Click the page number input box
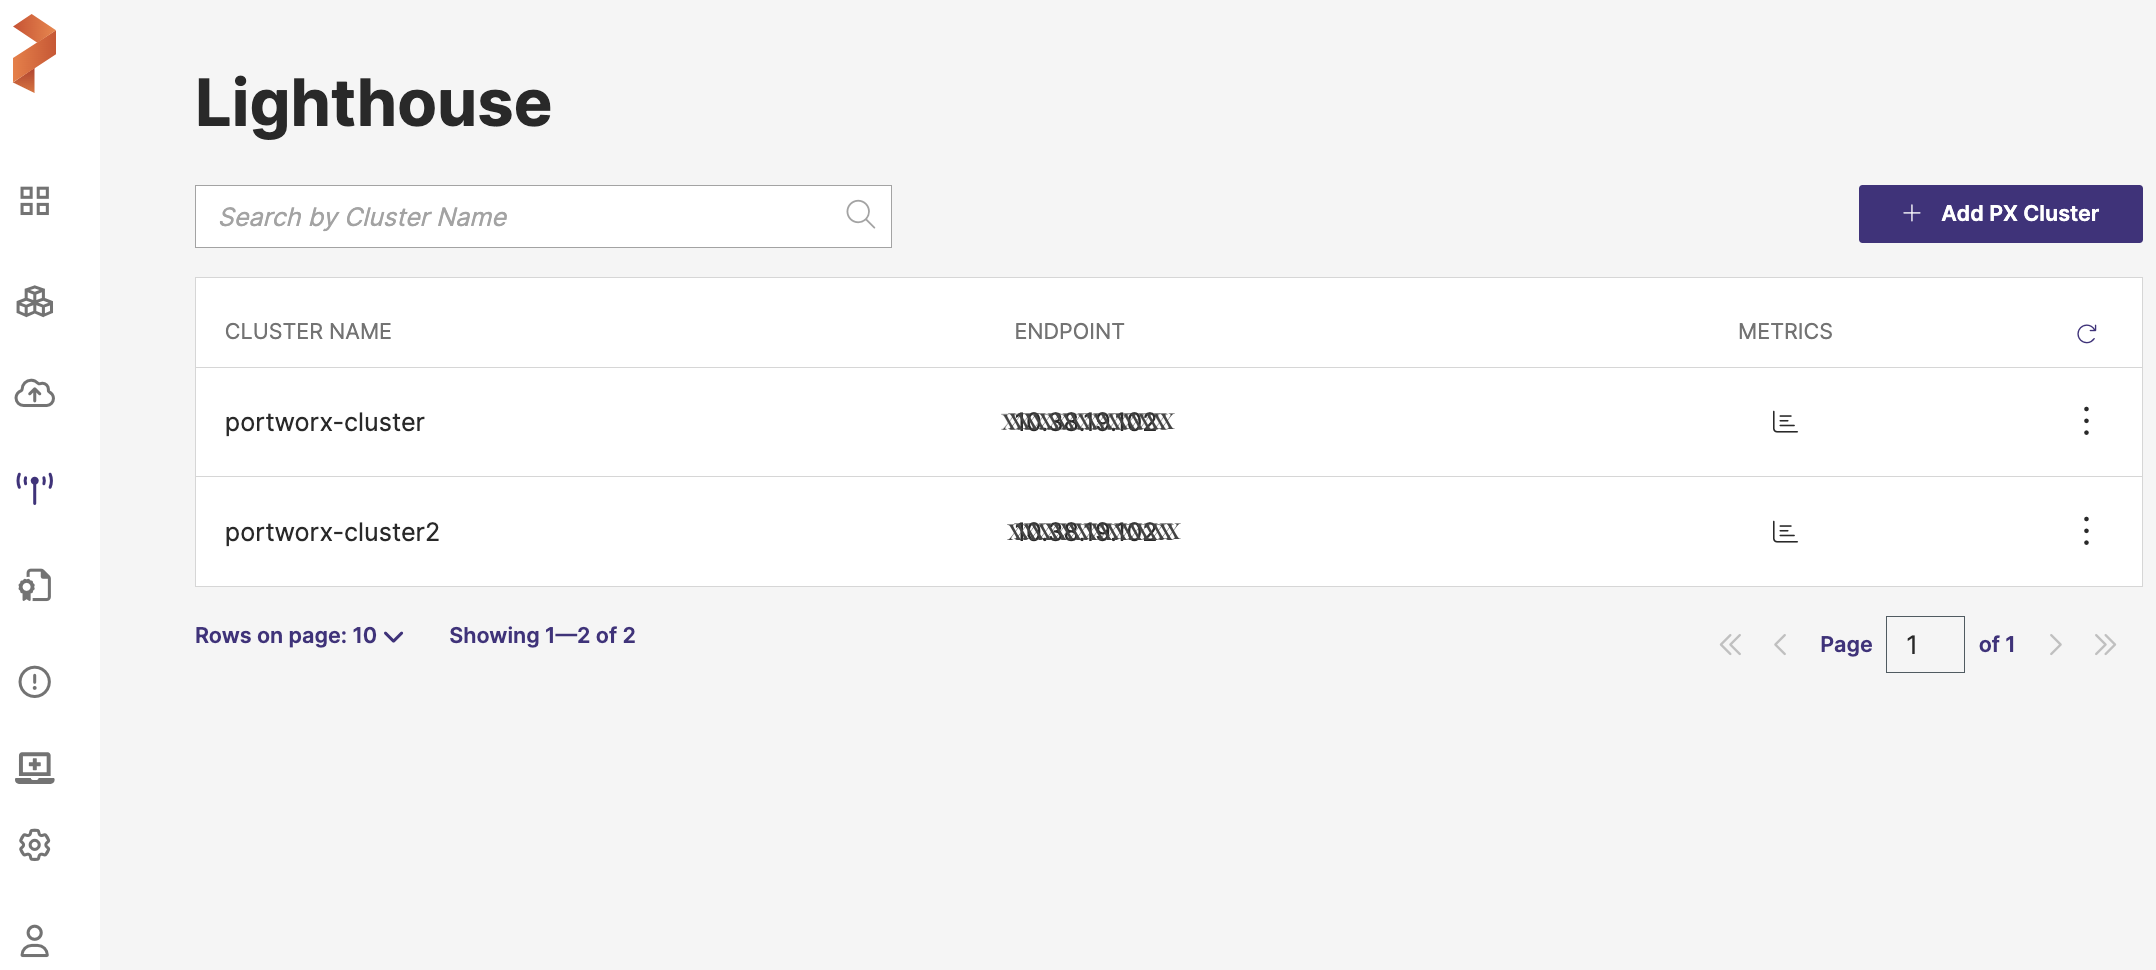 1924,645
